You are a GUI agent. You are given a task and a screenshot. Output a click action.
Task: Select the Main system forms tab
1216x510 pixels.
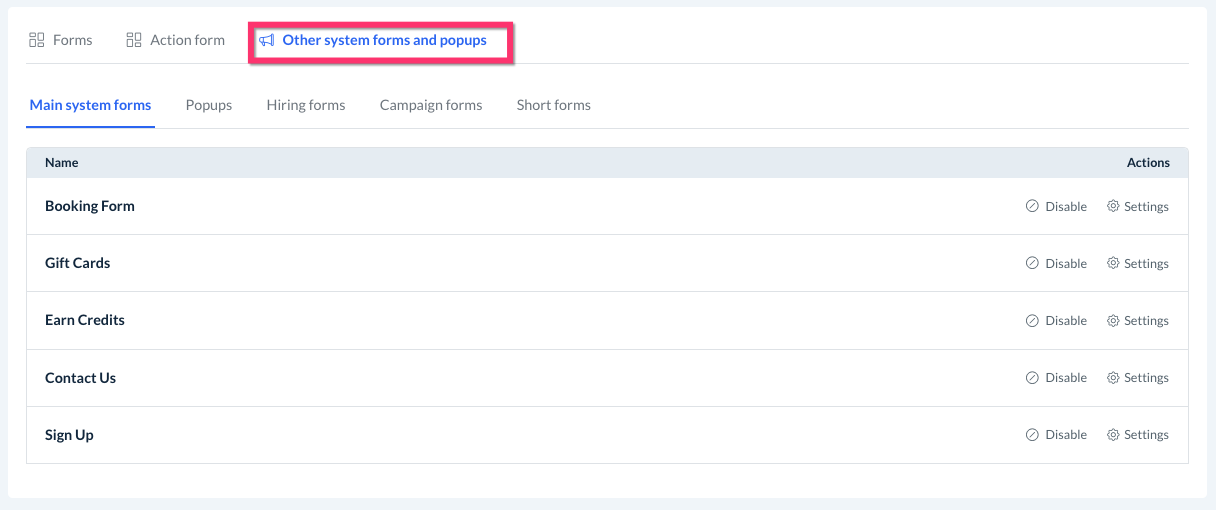point(90,105)
